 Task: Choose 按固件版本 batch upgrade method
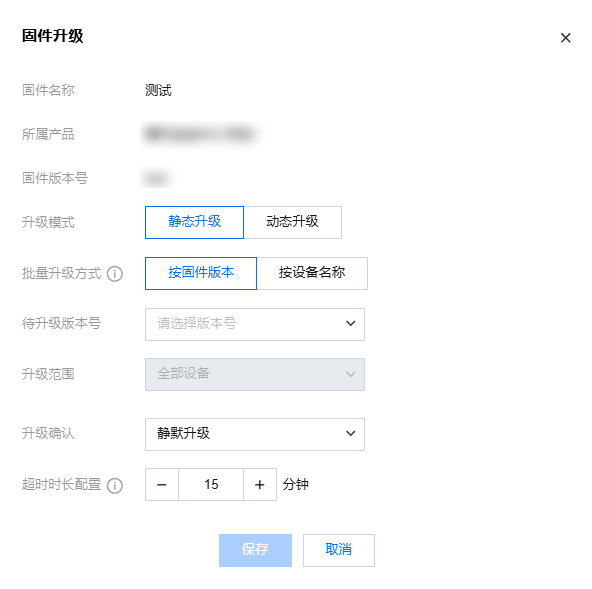(x=201, y=273)
